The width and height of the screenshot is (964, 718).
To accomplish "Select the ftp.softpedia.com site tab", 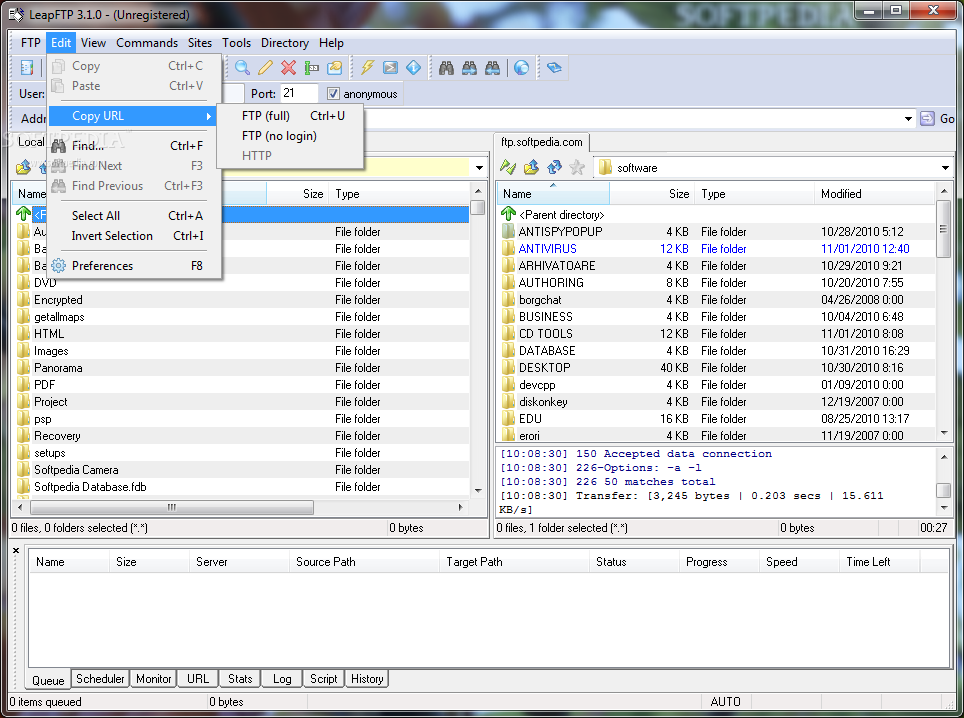I will coord(542,142).
